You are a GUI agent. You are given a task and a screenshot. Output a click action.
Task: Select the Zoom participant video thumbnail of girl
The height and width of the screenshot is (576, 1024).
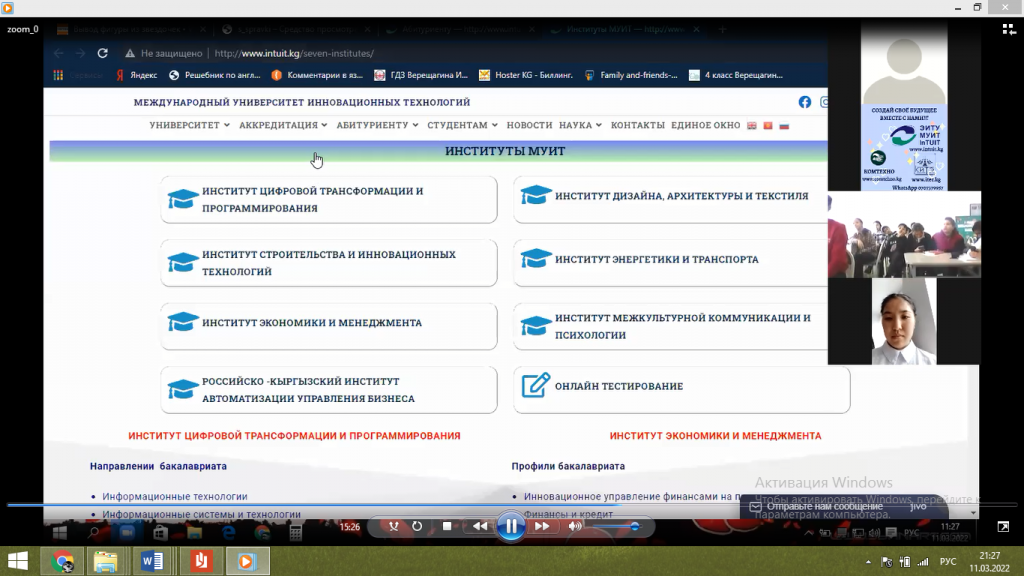[904, 321]
